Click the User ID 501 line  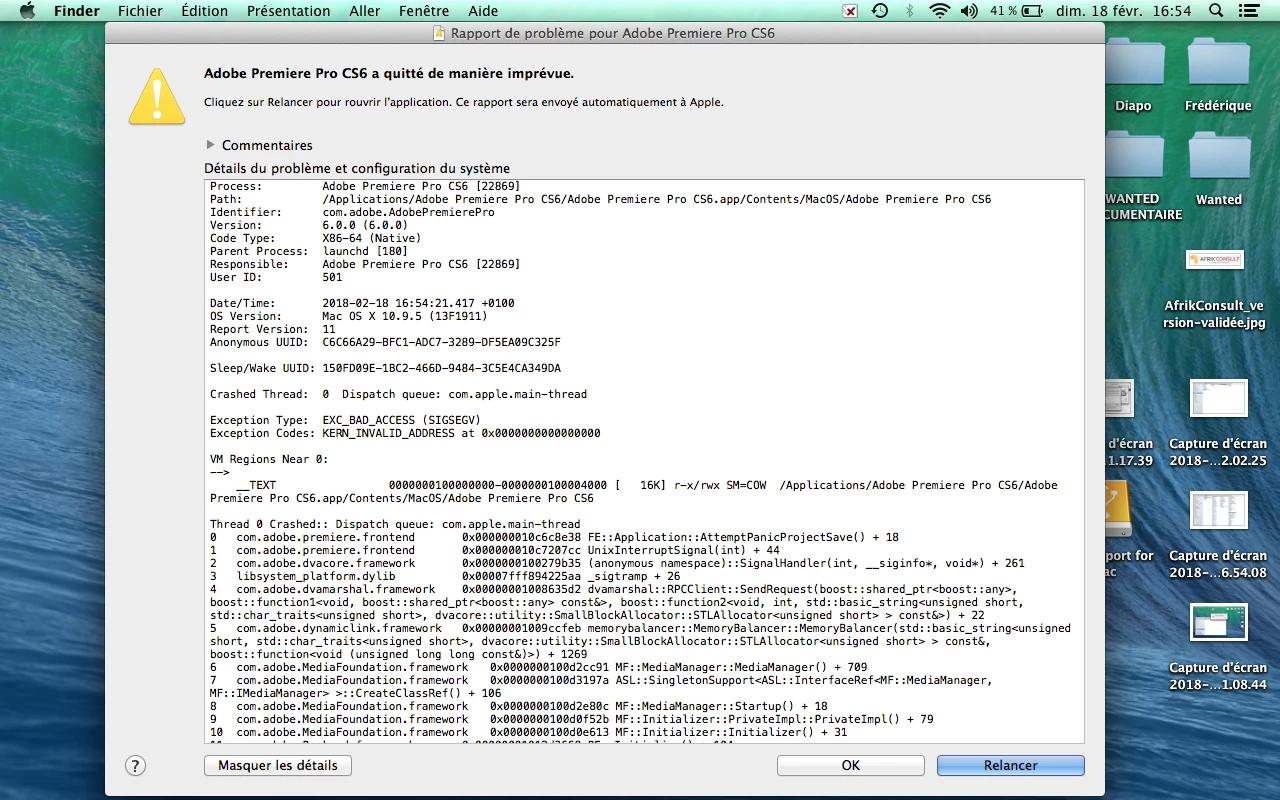click(x=276, y=277)
